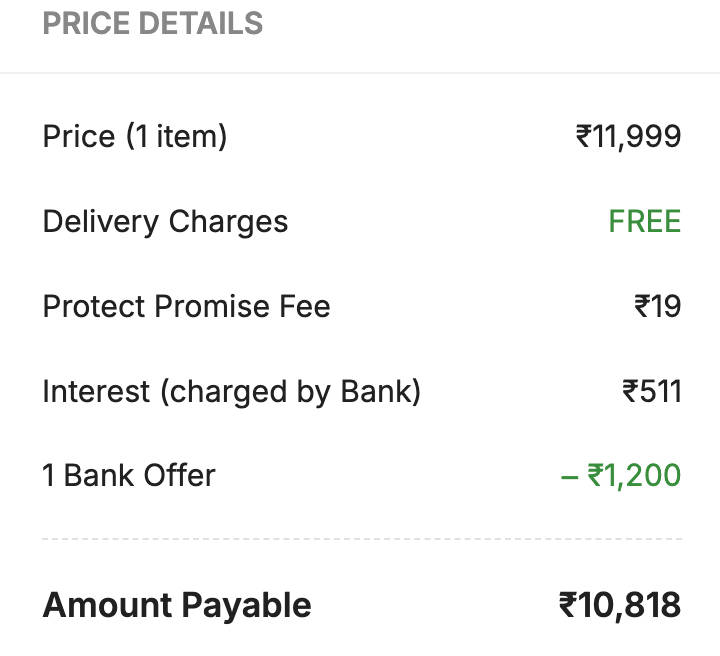
Task: Click the "(charged by Bank)" interest note
Action: 290,391
